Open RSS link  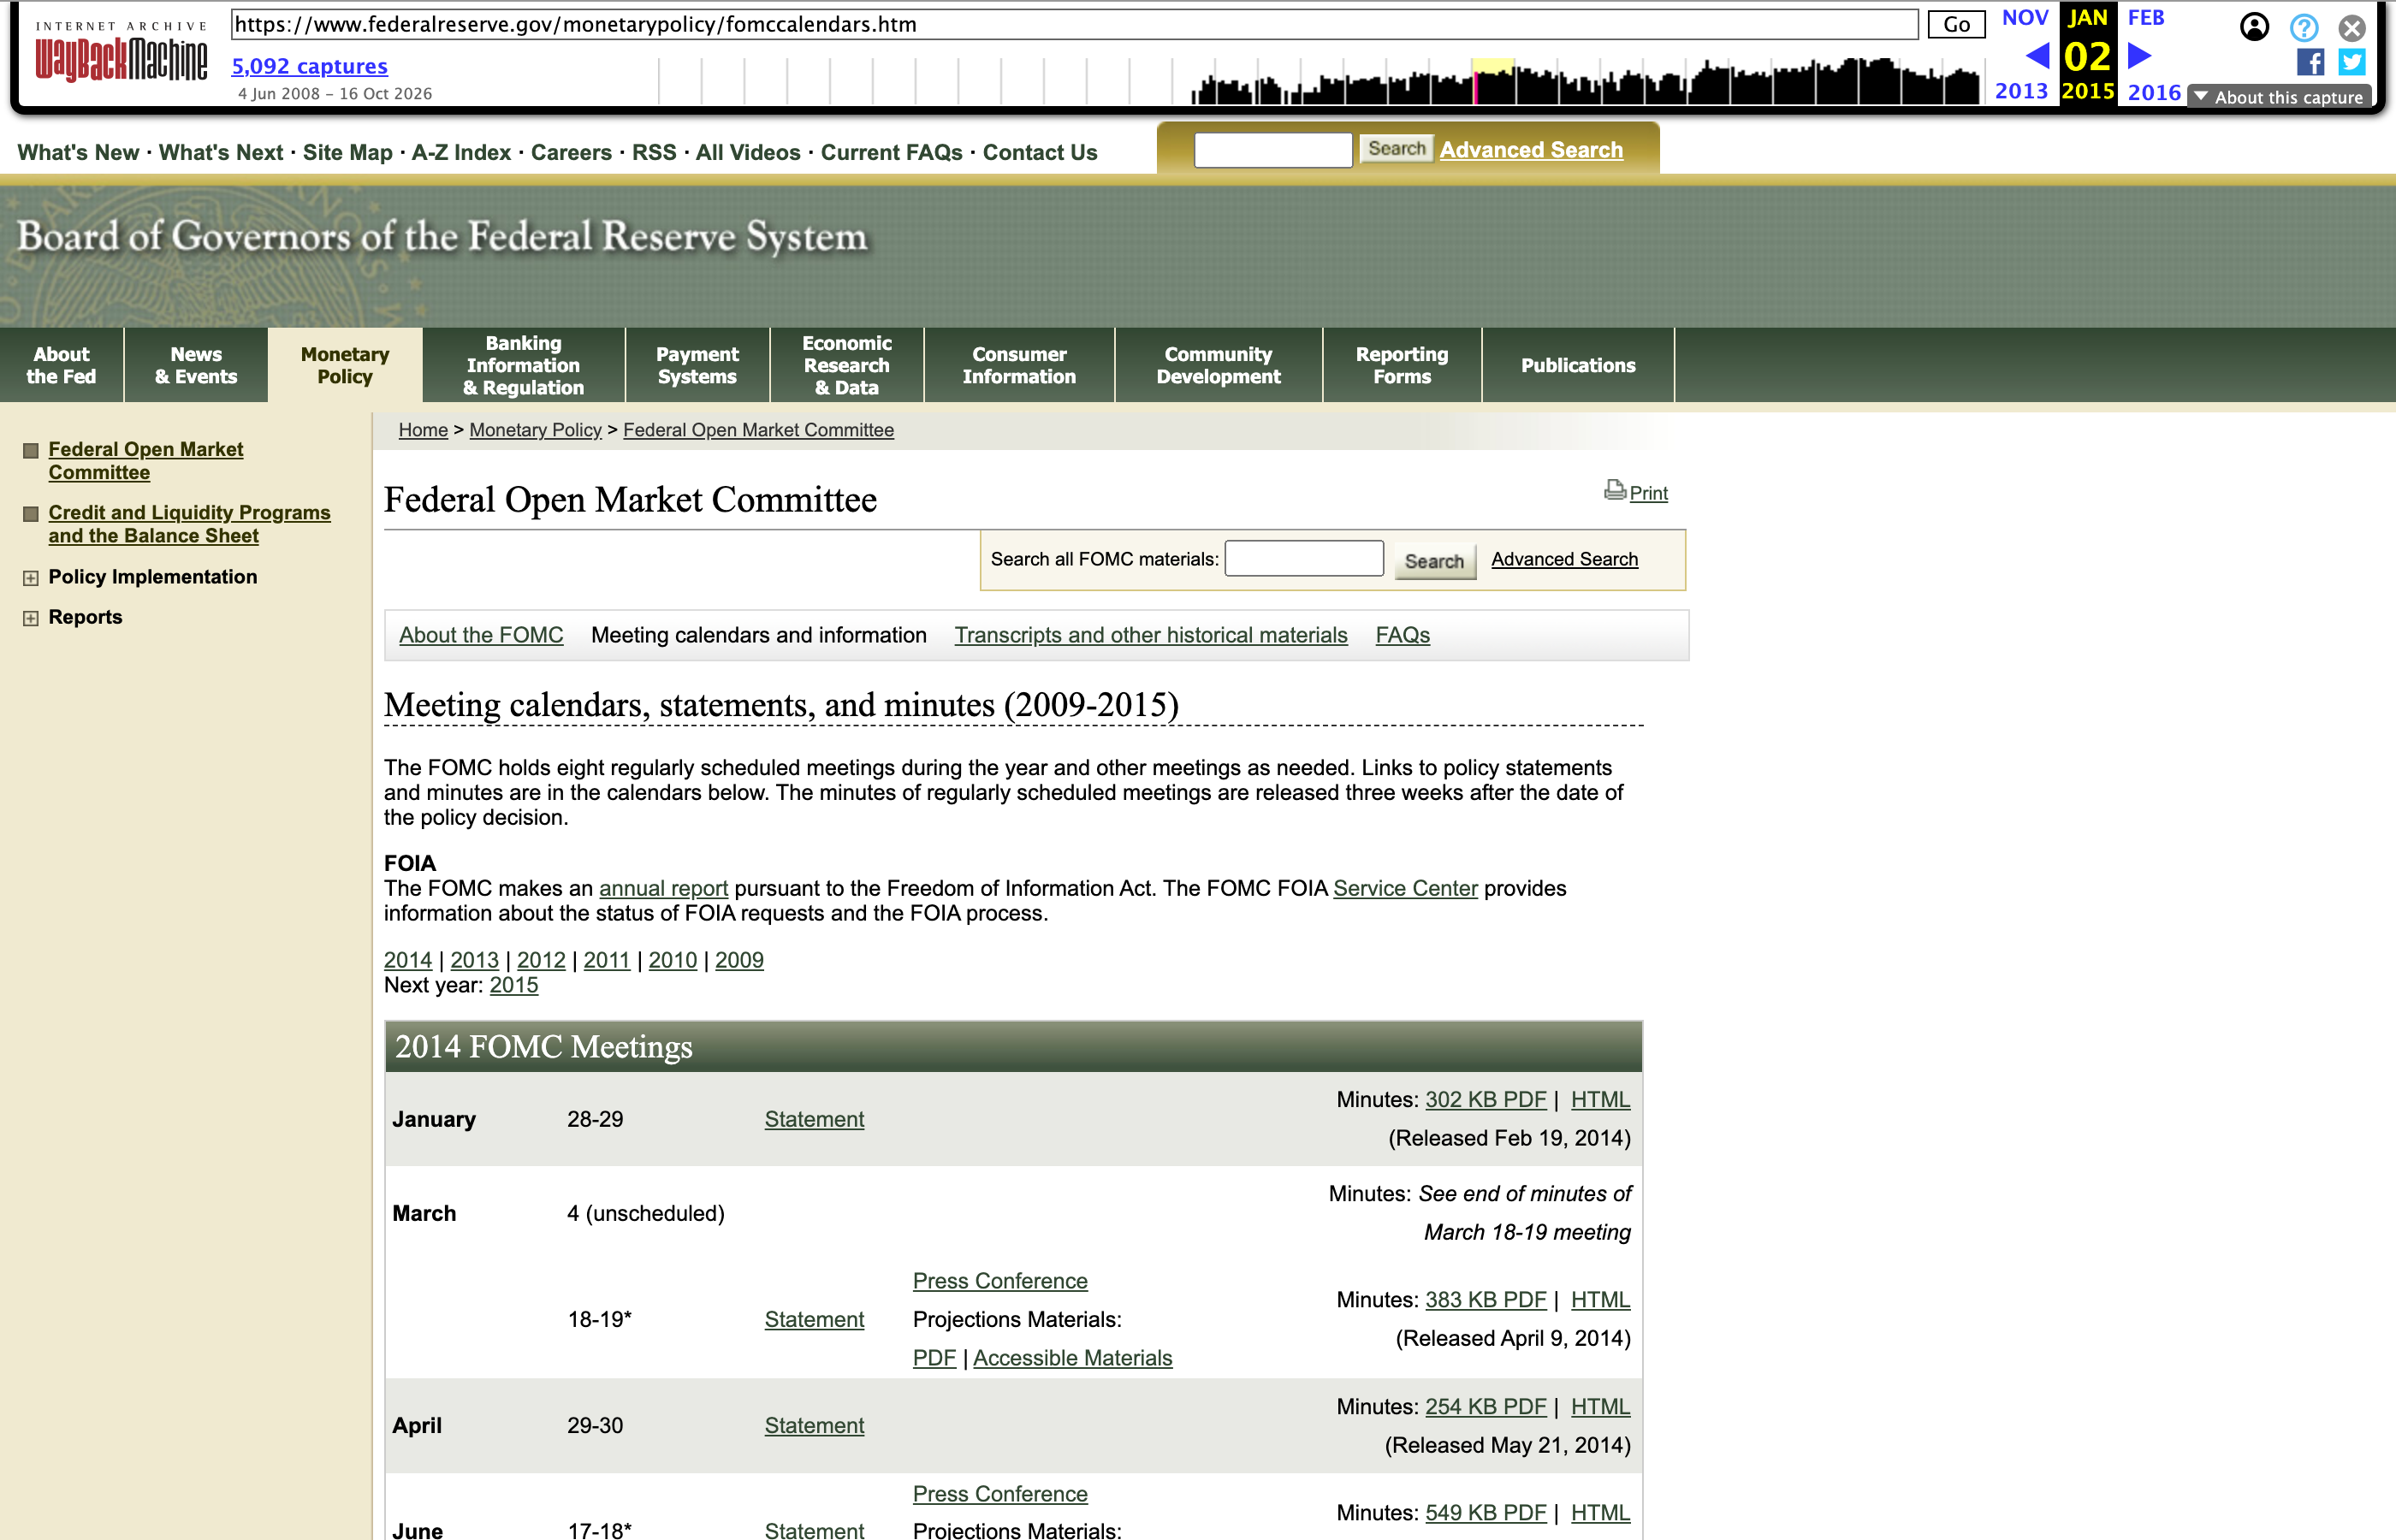[x=654, y=152]
